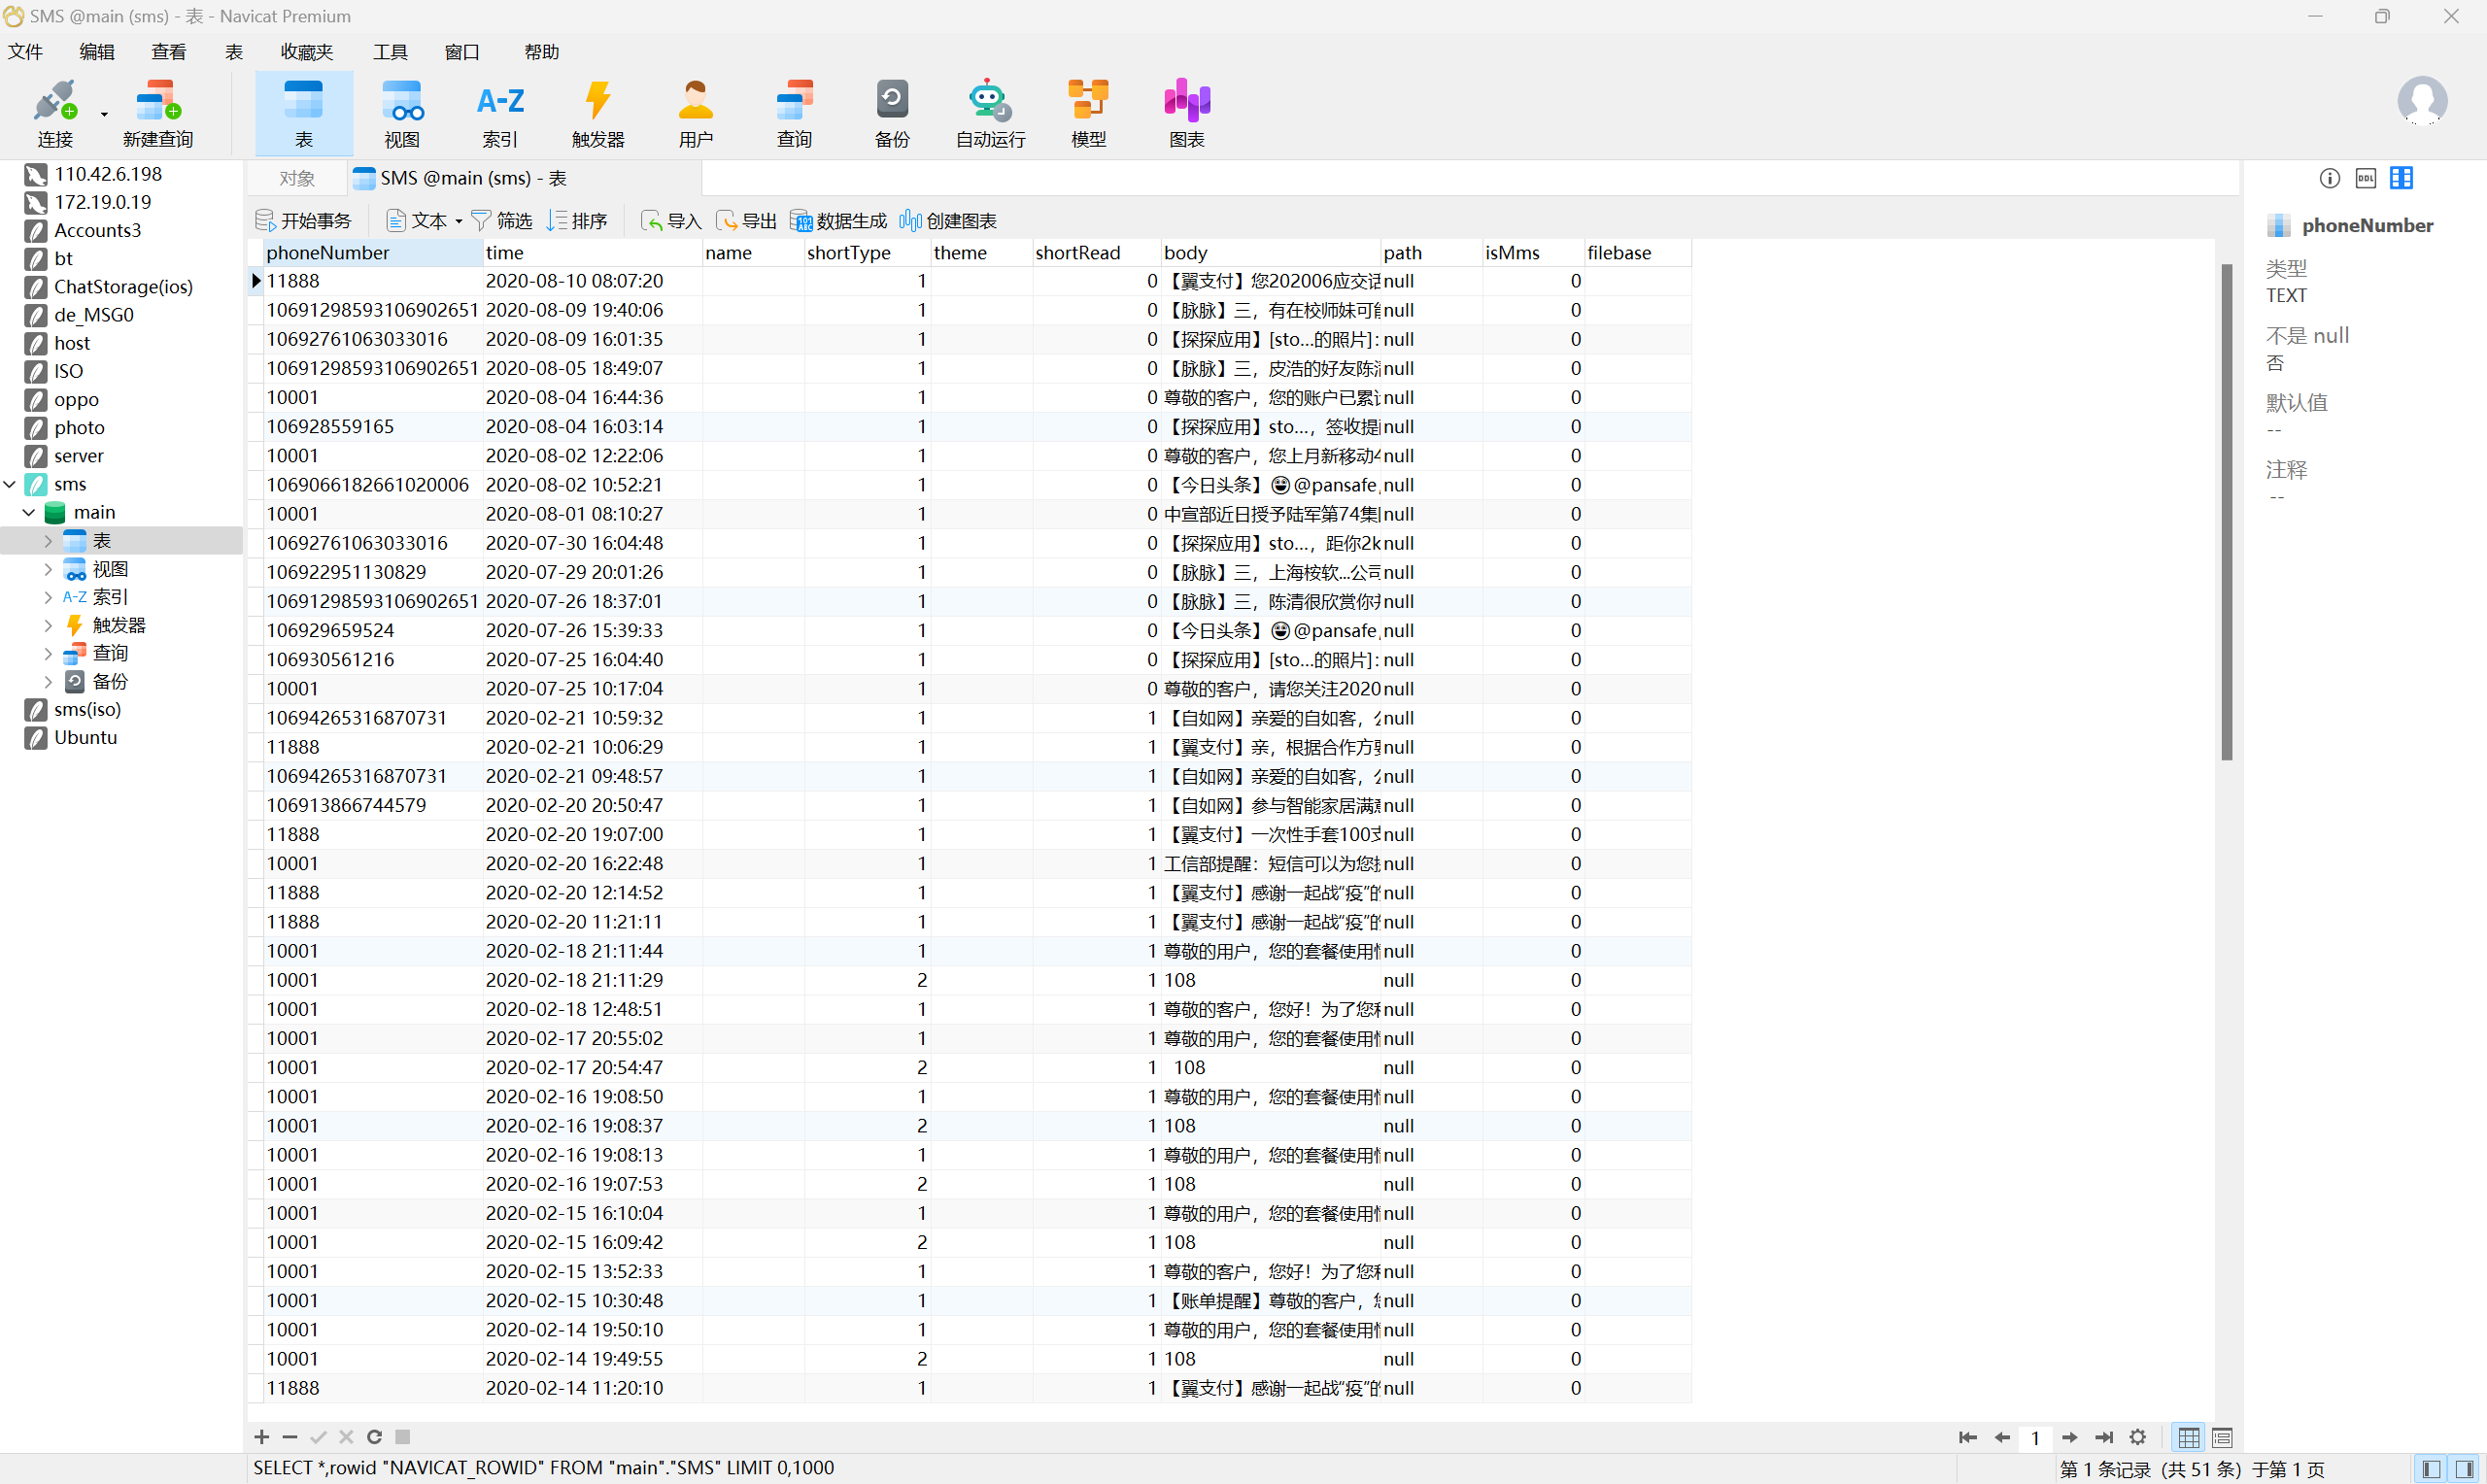Viewport: 2487px width, 1484px height.
Task: Select the 110.42.6.198 connection
Action: 108,174
